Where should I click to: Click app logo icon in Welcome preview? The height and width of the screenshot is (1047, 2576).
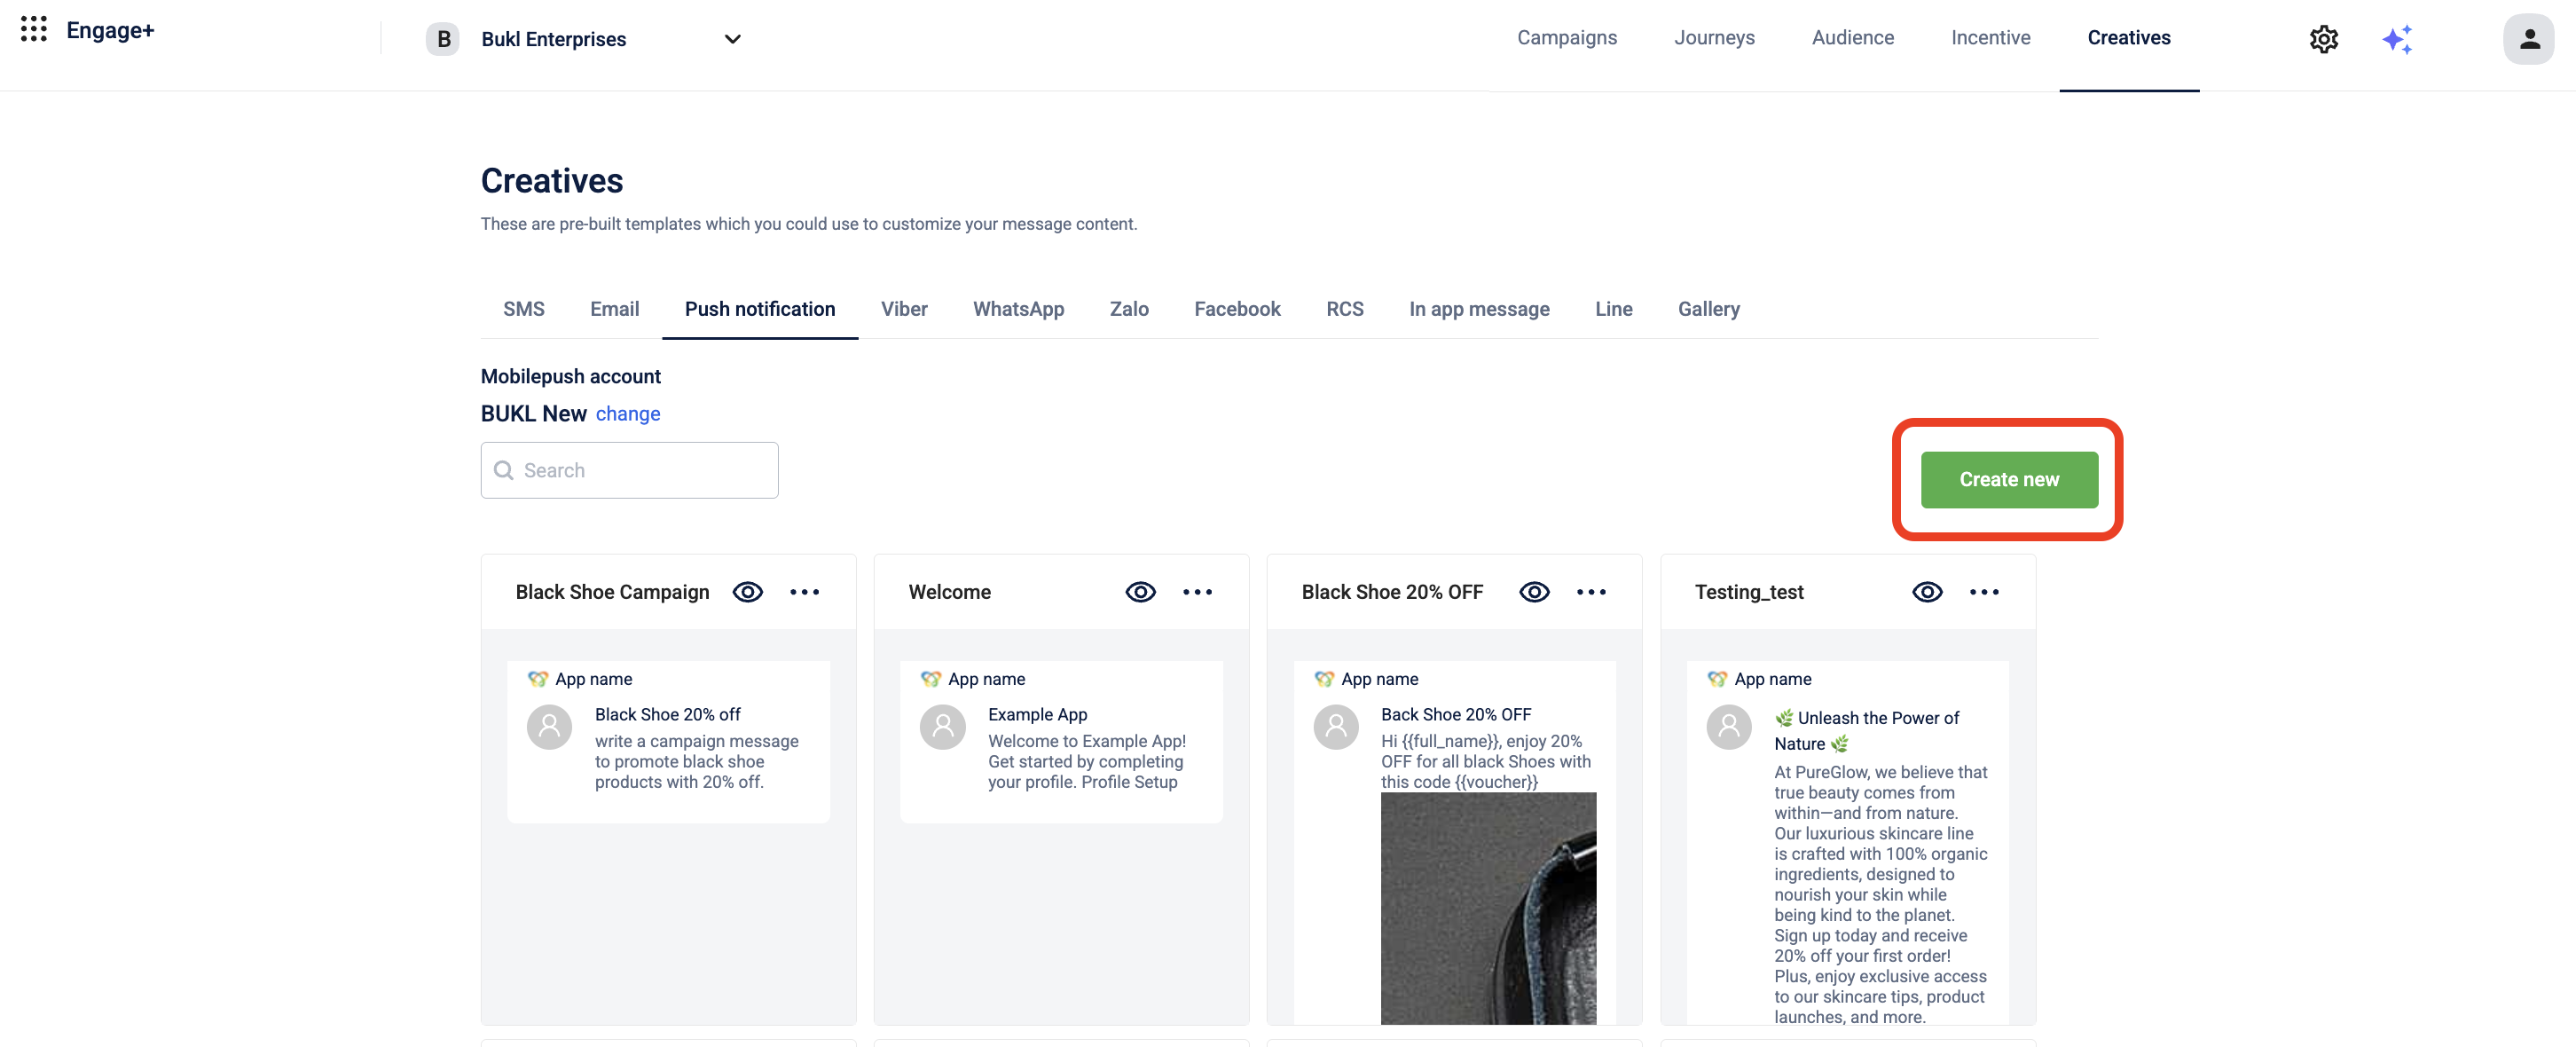coord(931,679)
